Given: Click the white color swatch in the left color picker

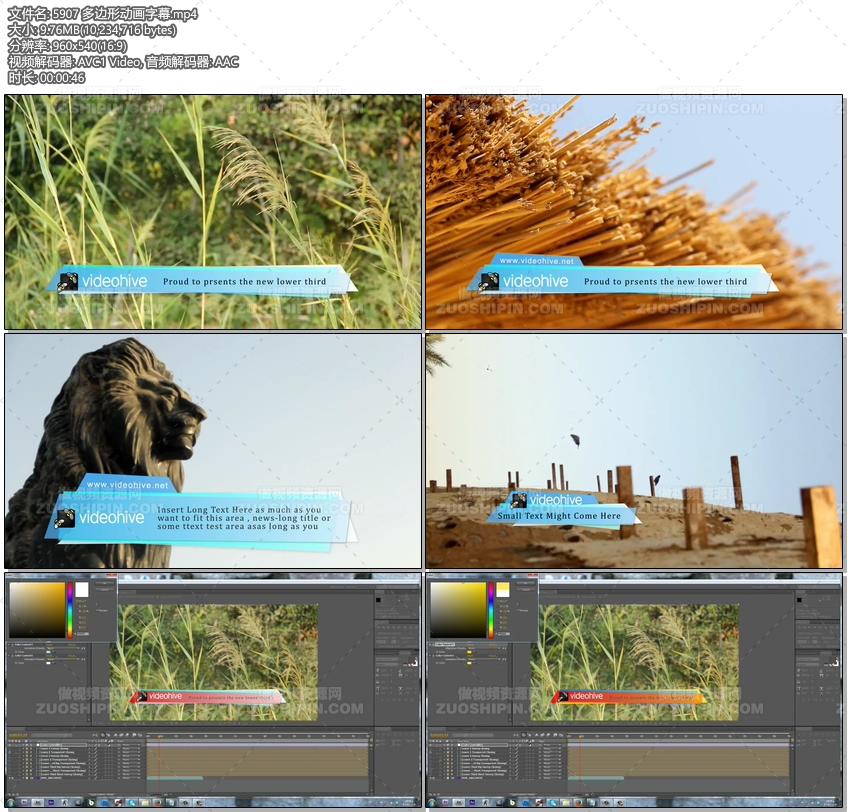Looking at the screenshot, I should [x=82, y=590].
